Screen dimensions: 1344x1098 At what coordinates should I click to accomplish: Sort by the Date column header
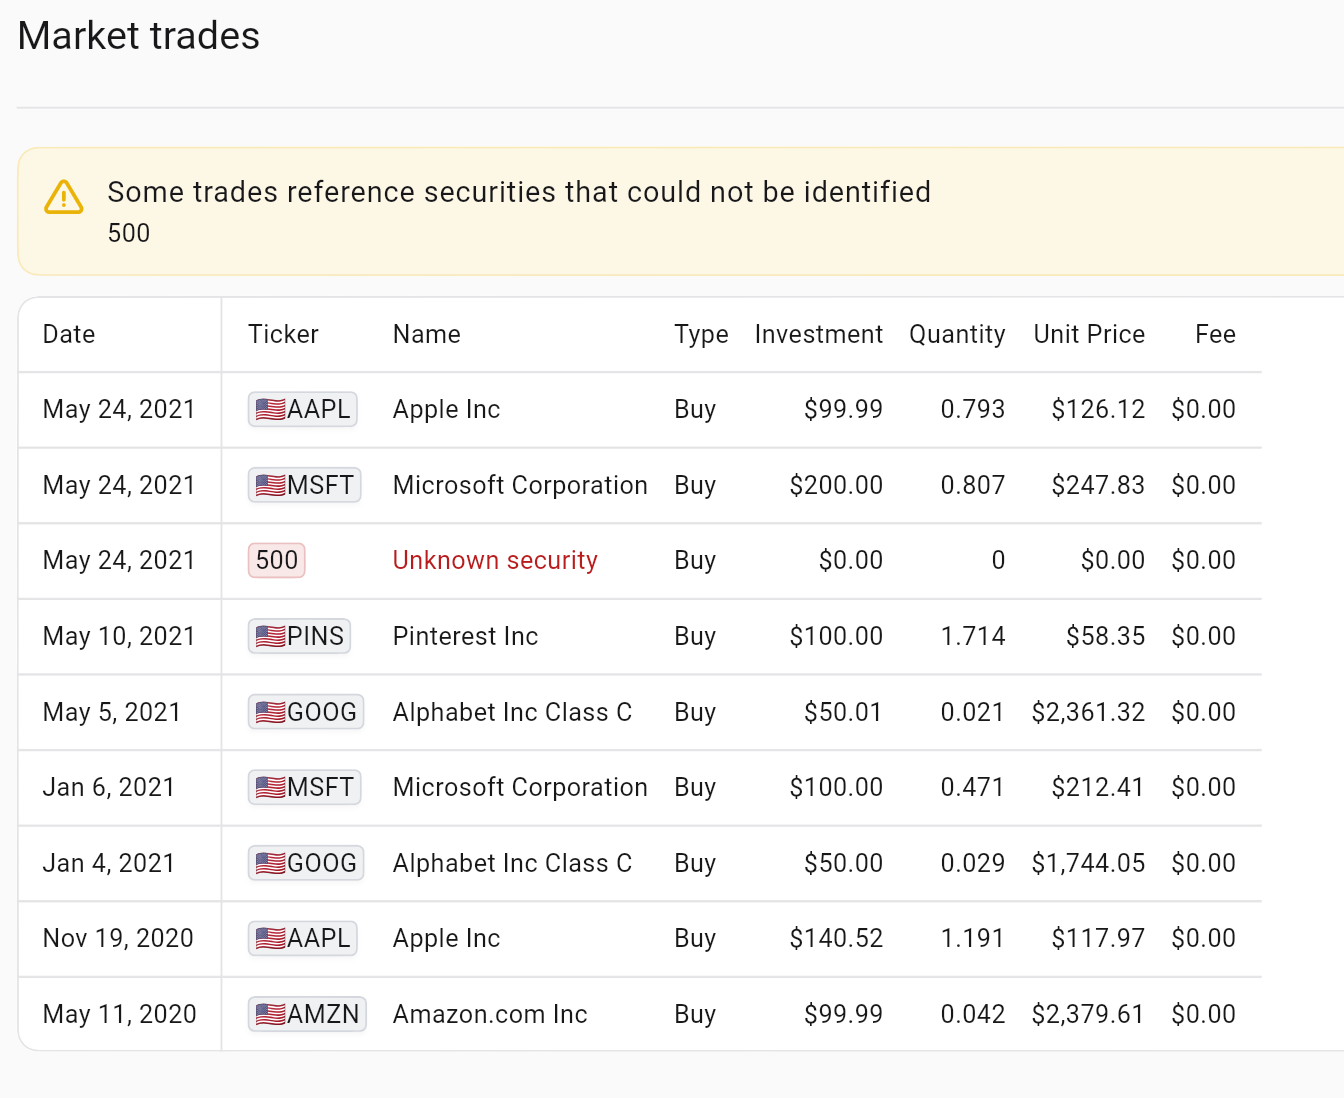tap(69, 334)
